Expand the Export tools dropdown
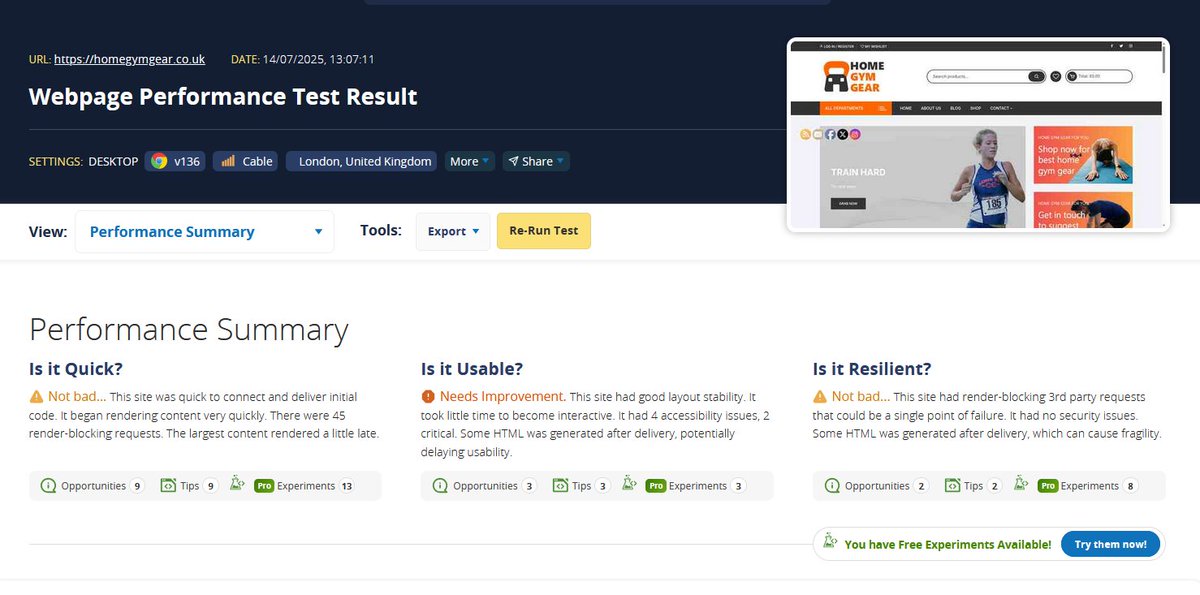Image resolution: width=1200 pixels, height=595 pixels. tap(453, 231)
